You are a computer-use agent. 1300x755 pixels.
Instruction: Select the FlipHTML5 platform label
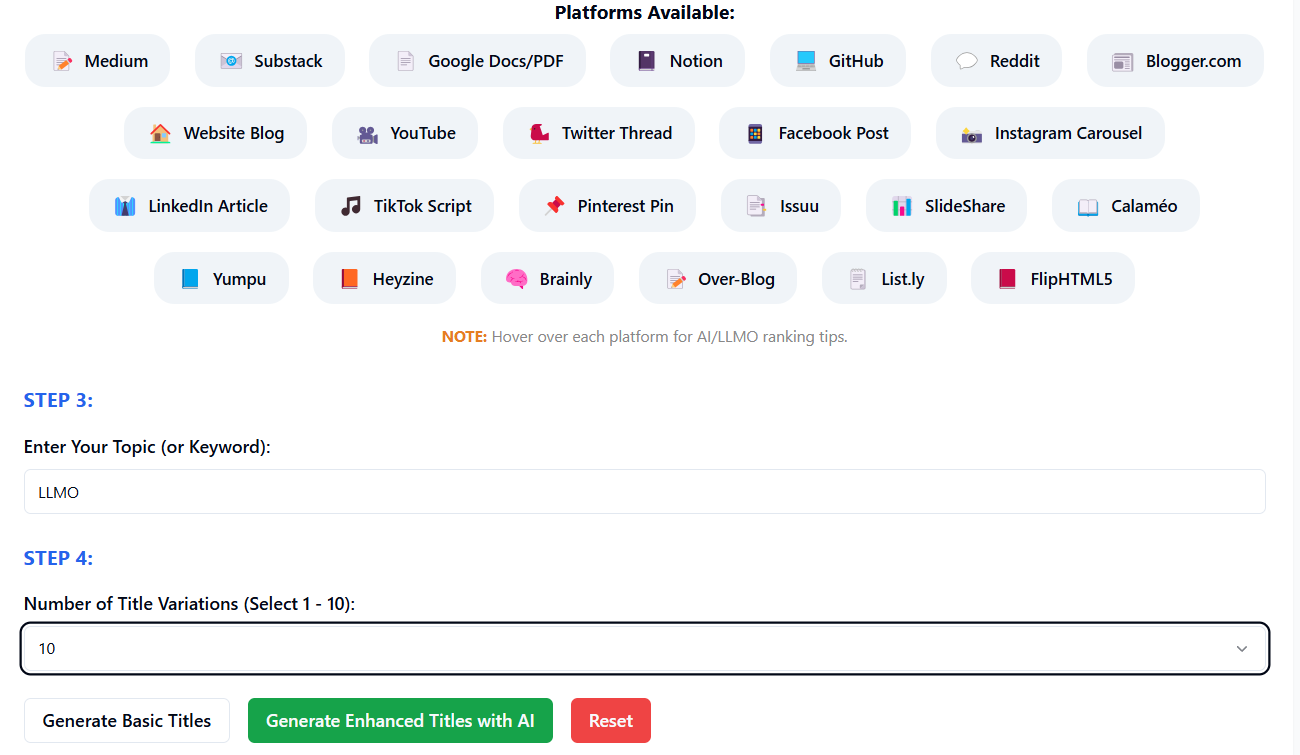(1071, 279)
